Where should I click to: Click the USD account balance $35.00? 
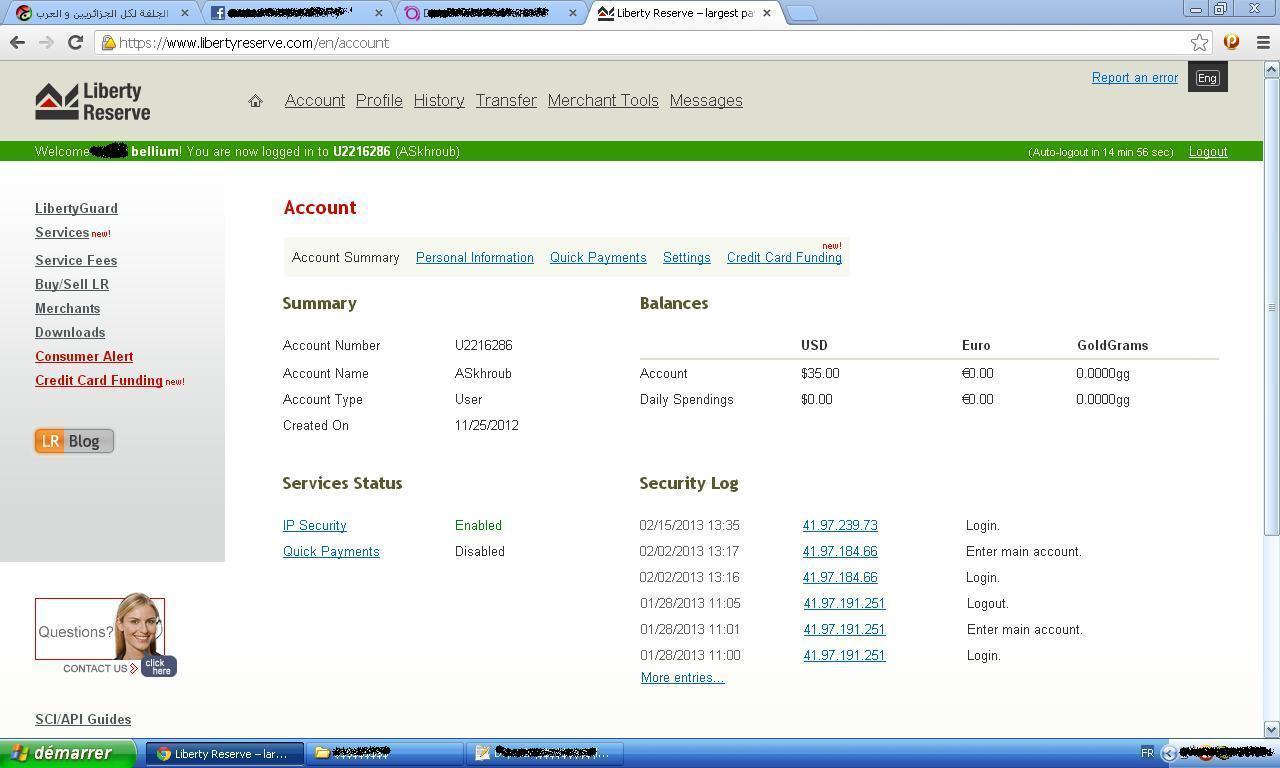820,373
